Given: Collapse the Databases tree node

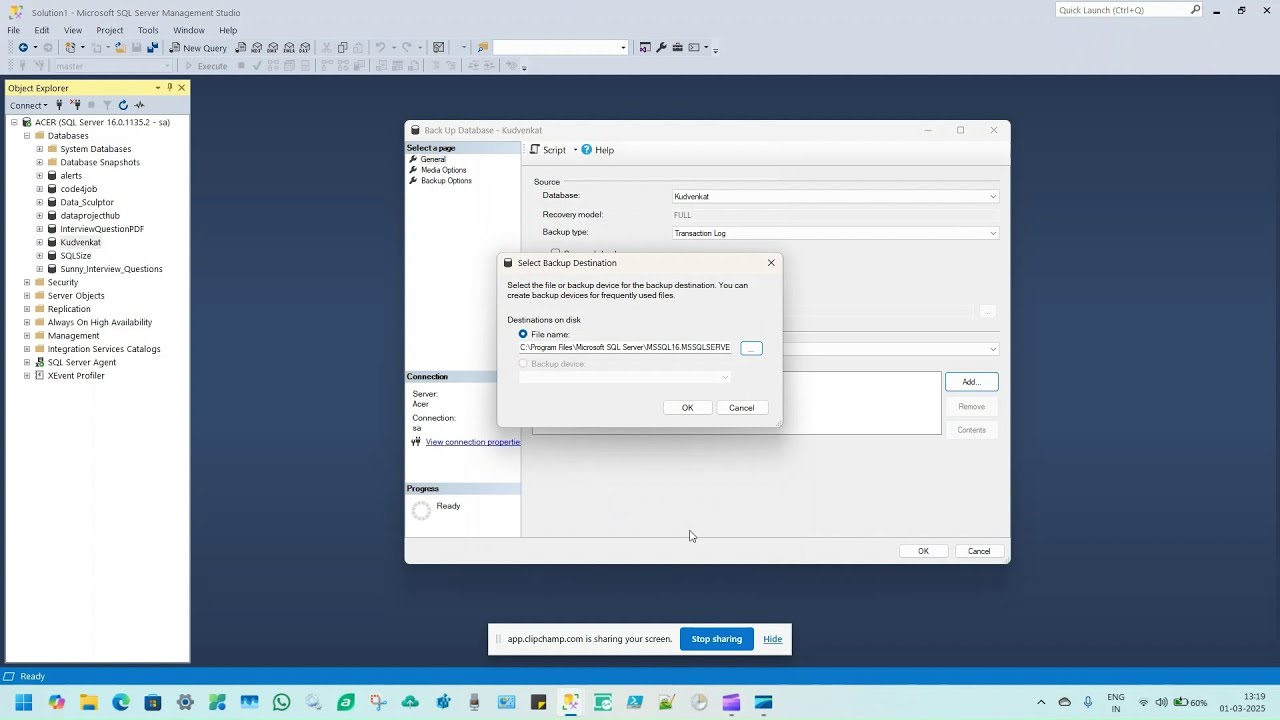Looking at the screenshot, I should click(x=27, y=136).
